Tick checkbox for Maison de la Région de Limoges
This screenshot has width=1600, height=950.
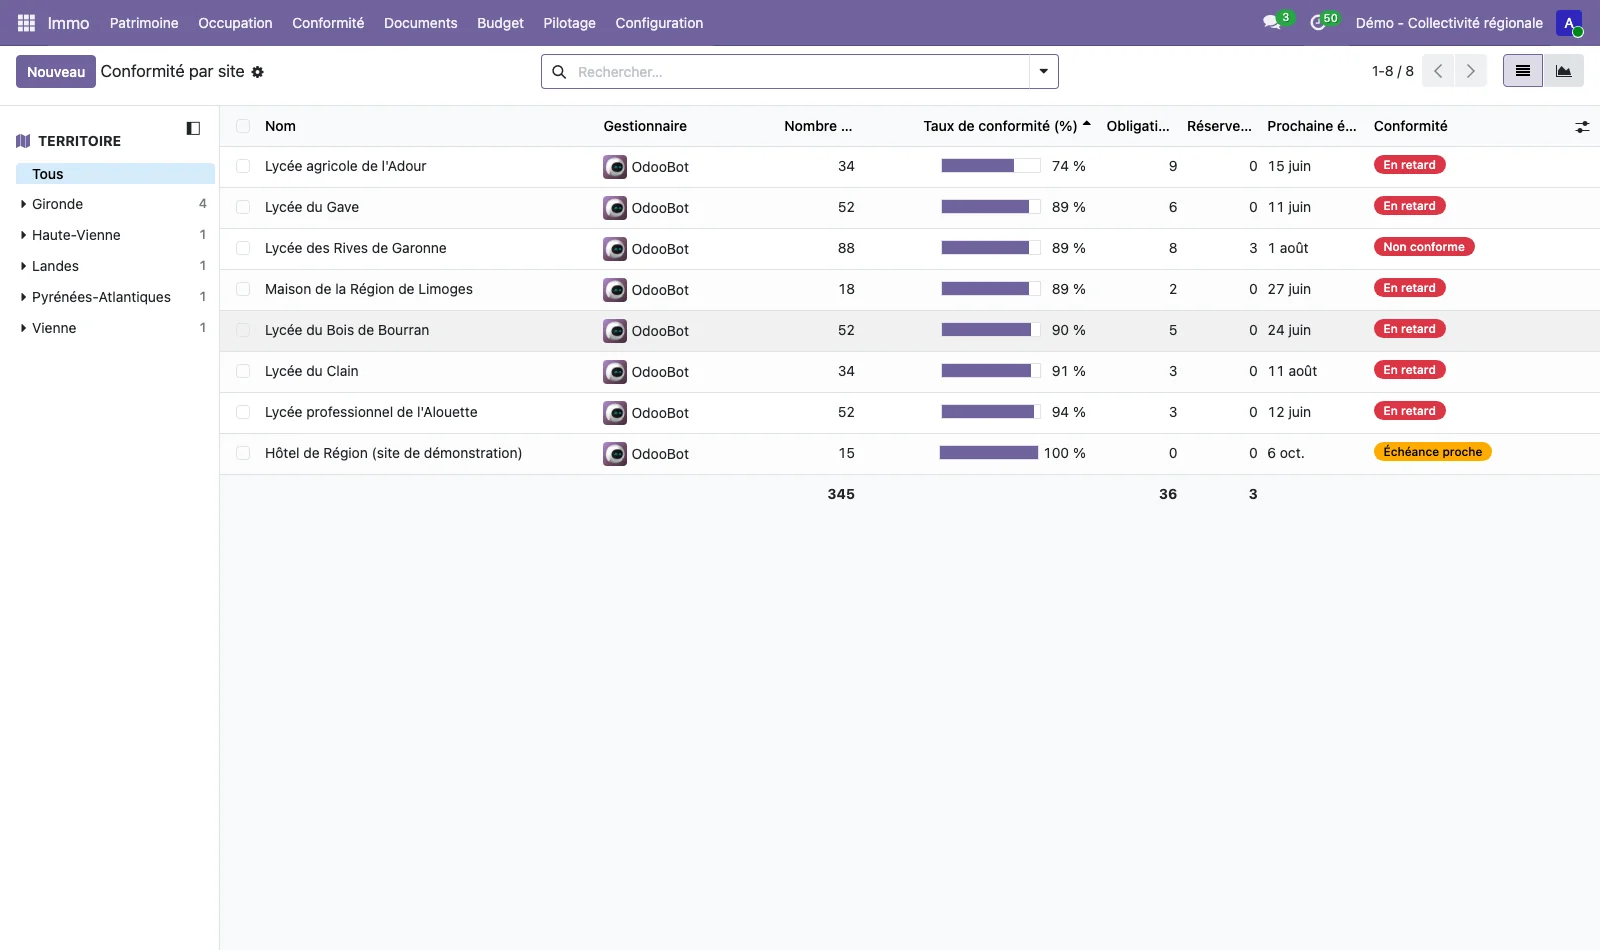243,289
